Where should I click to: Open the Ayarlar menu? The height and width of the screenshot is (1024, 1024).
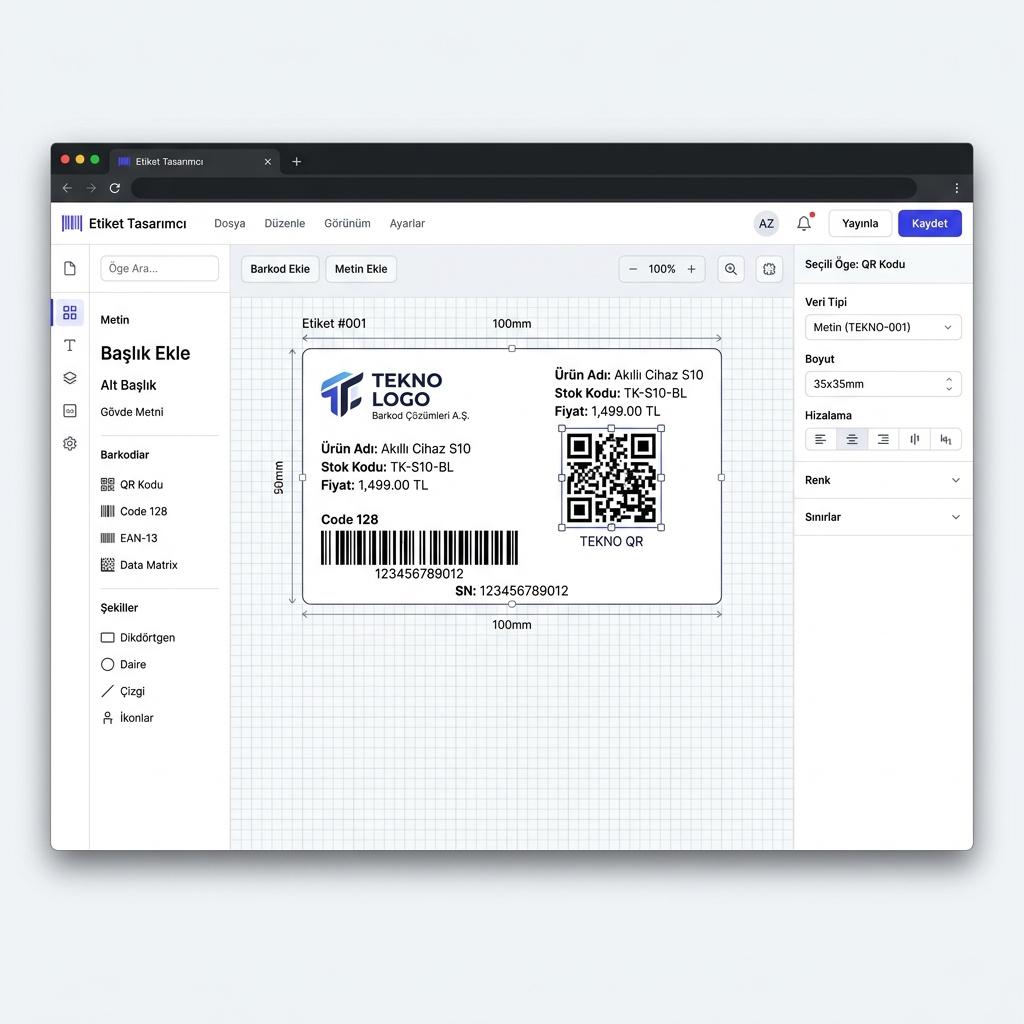(408, 223)
